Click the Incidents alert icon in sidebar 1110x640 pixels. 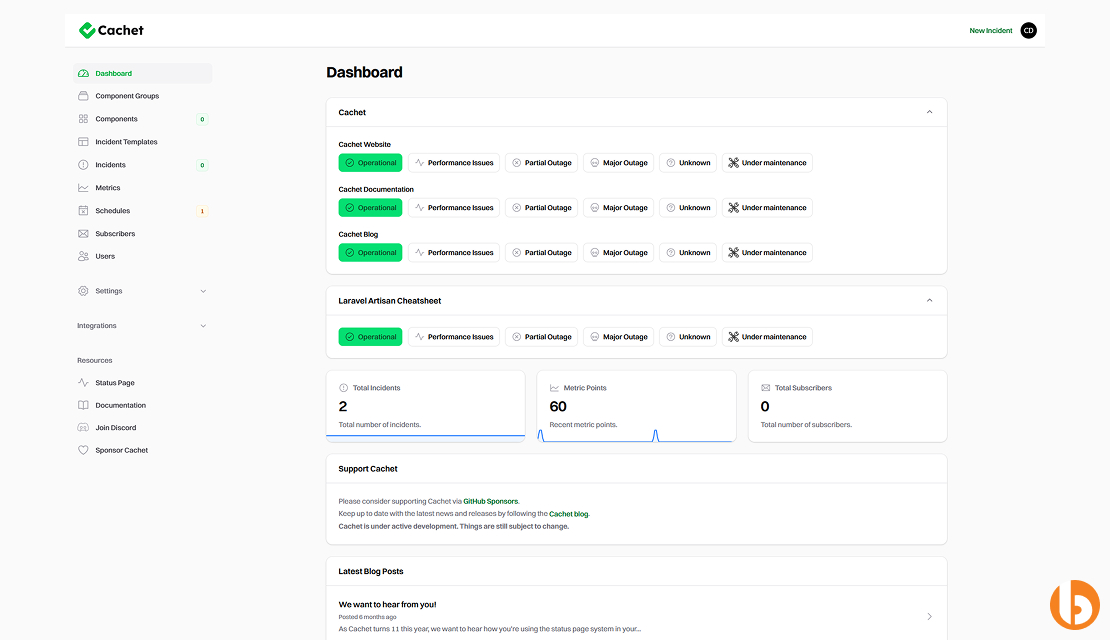[x=83, y=165]
